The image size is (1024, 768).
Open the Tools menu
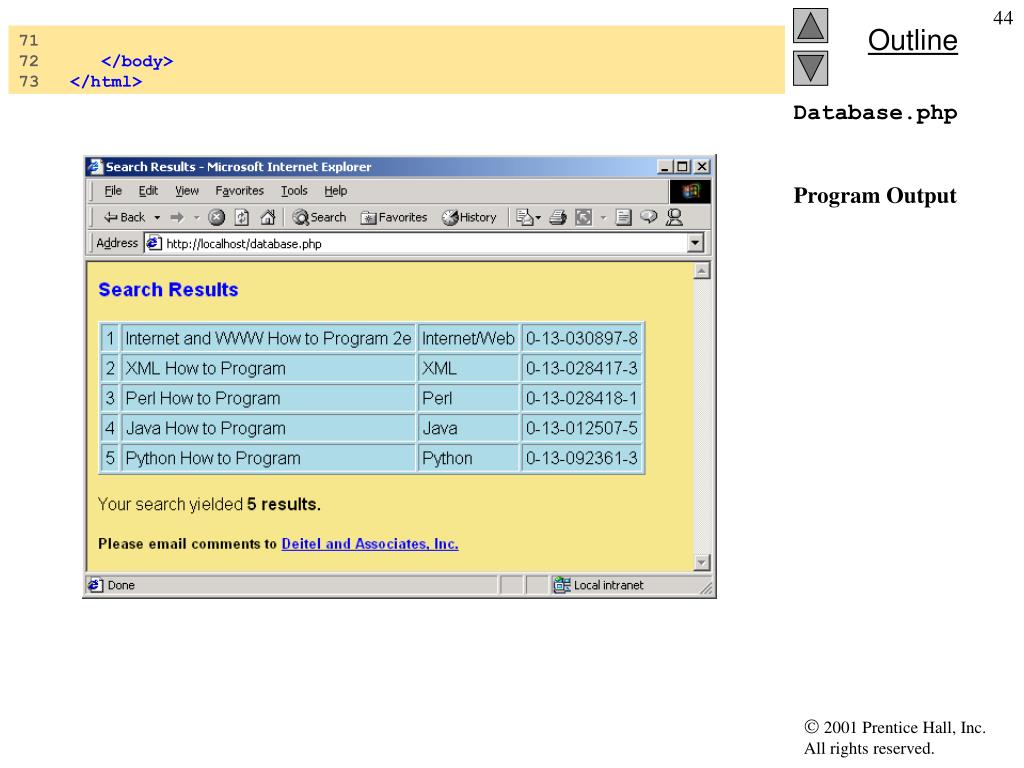[x=294, y=191]
